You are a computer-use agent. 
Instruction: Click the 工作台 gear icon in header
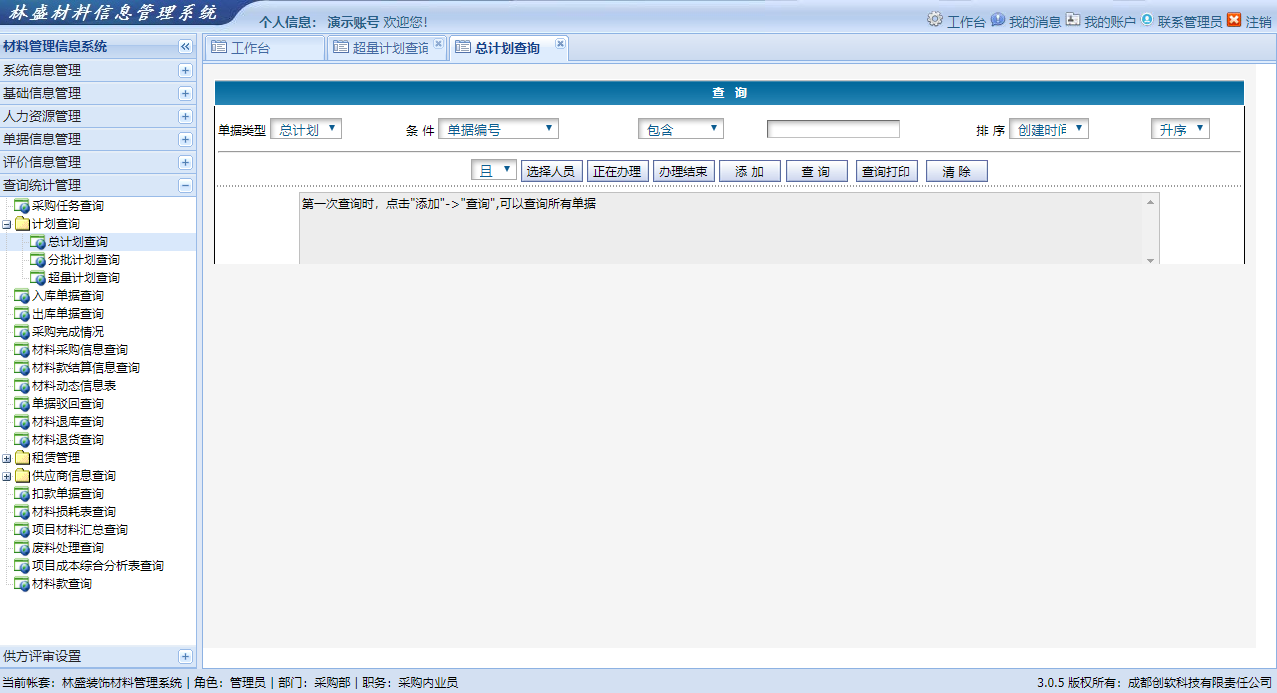point(935,20)
